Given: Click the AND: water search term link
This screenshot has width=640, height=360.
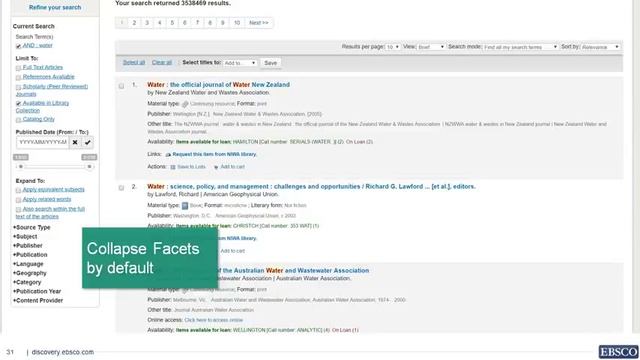Looking at the screenshot, I should pos(38,46).
